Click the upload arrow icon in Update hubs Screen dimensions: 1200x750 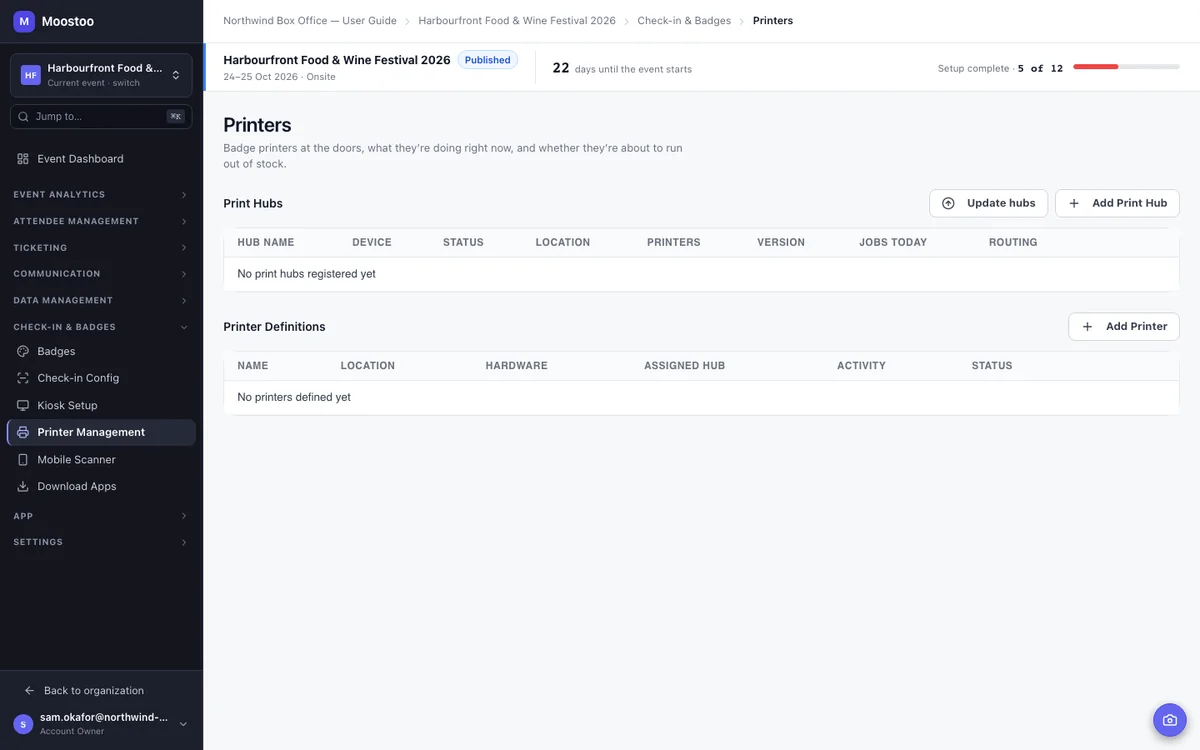coord(948,203)
